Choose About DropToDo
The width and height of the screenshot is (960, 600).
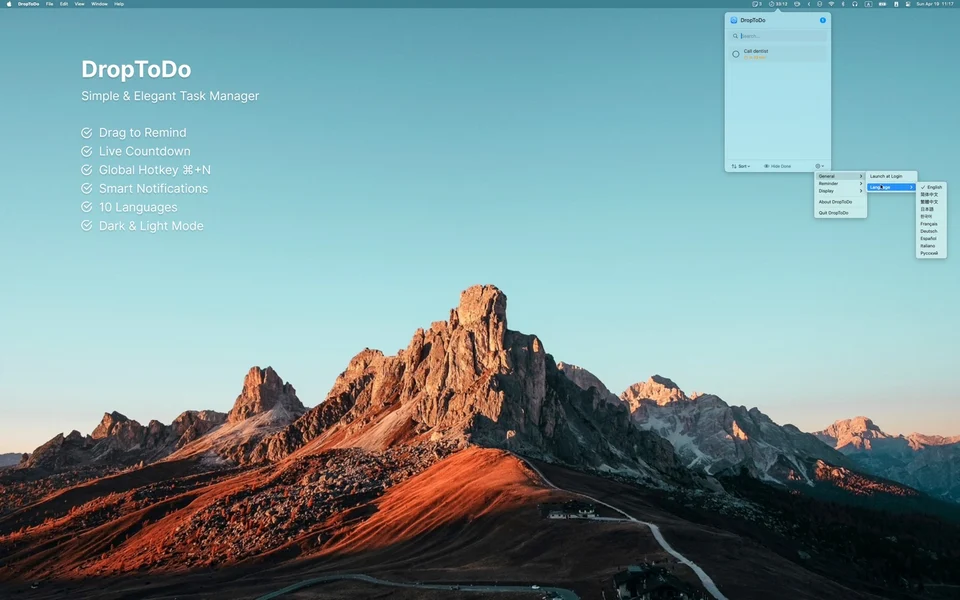(840, 202)
